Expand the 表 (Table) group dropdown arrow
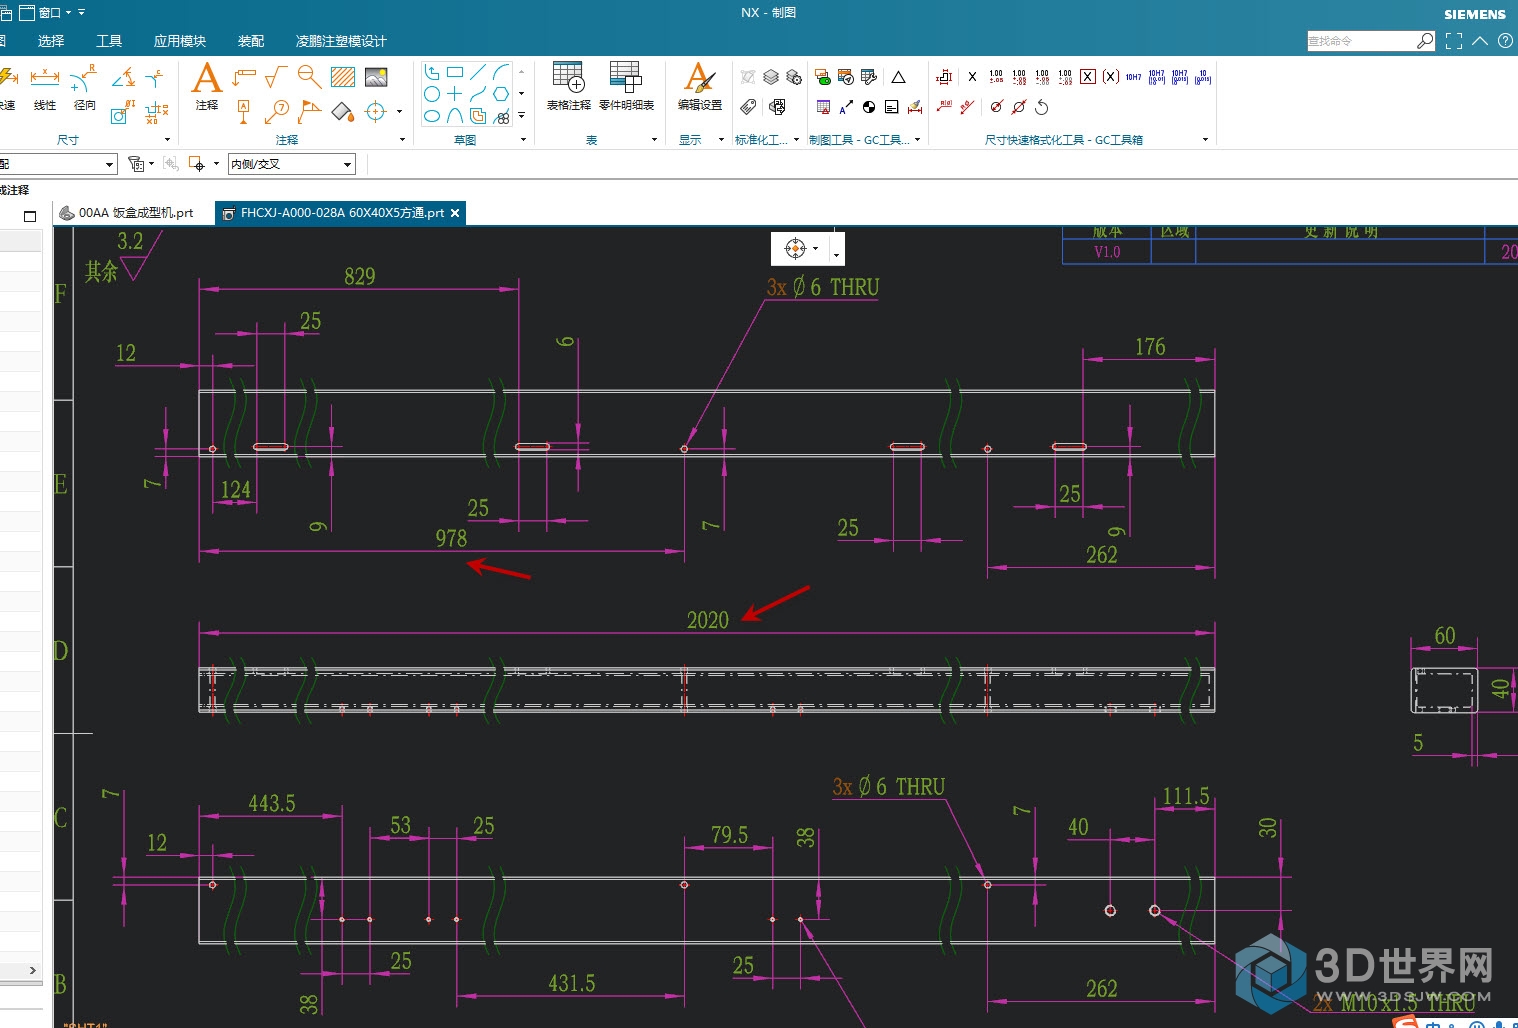Viewport: 1518px width, 1028px height. 654,140
